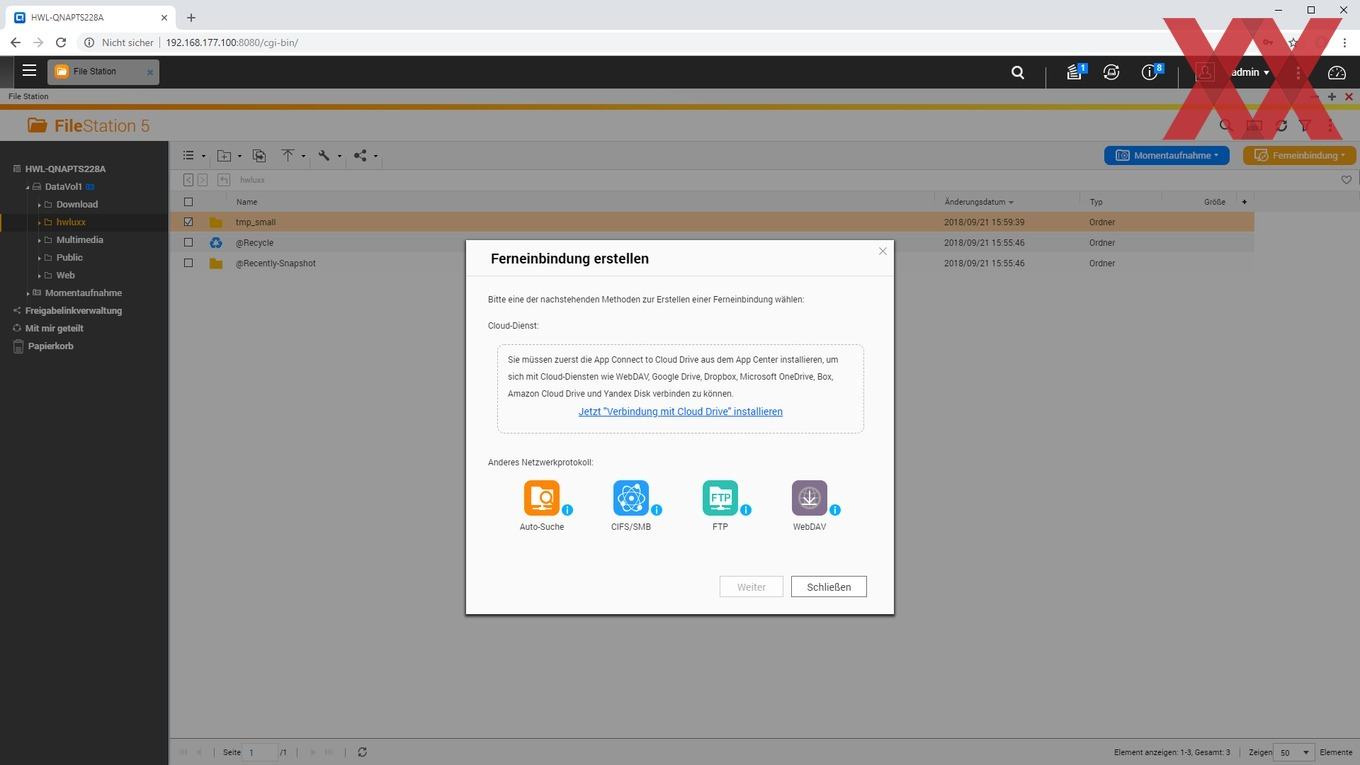Click the Schließen button
1360x765 pixels.
(828, 587)
